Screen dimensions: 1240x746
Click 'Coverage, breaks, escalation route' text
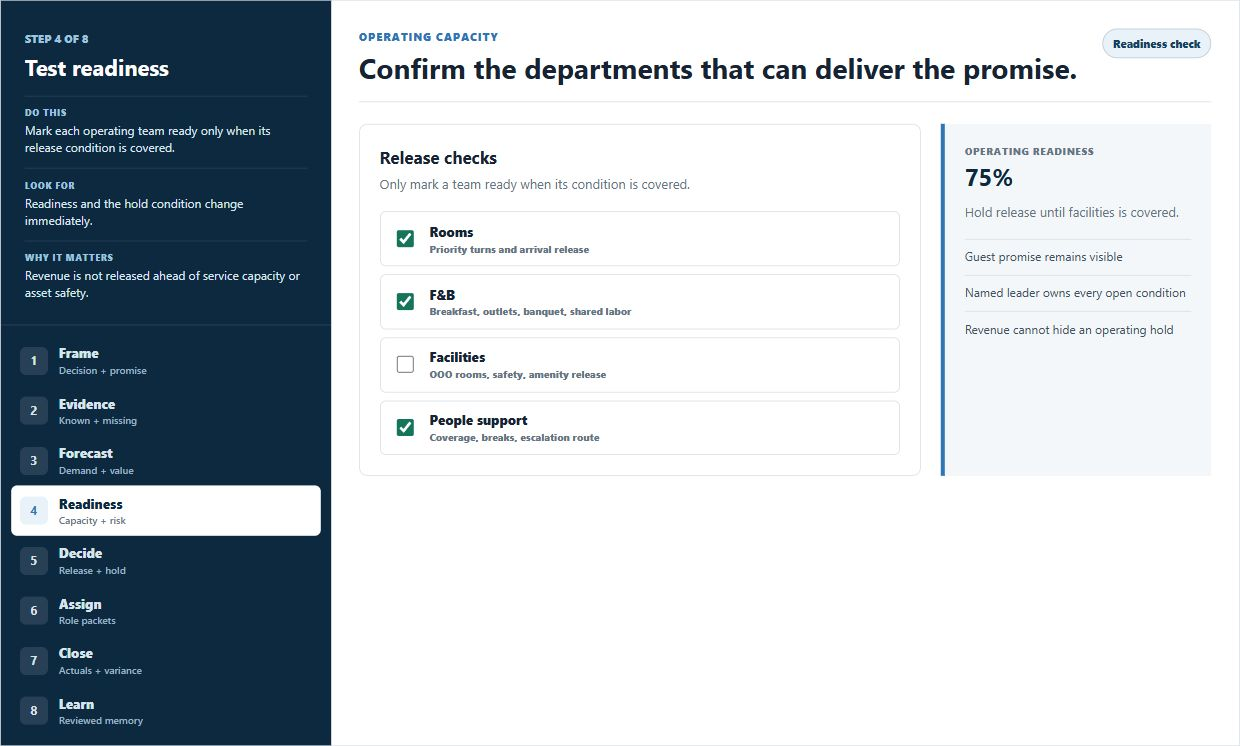(515, 438)
